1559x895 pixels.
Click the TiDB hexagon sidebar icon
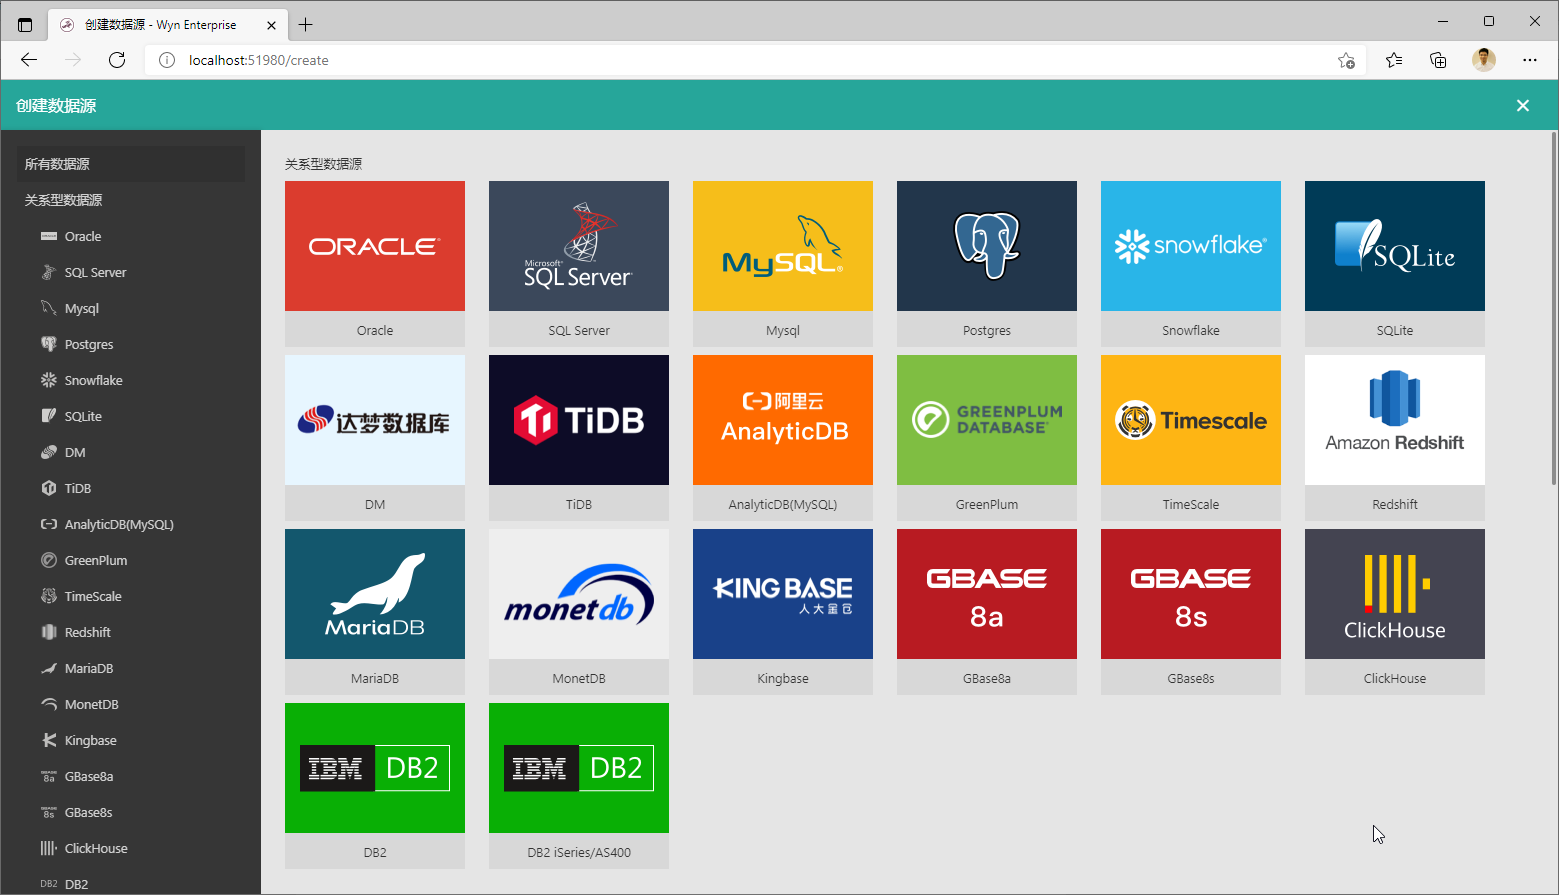(x=49, y=488)
